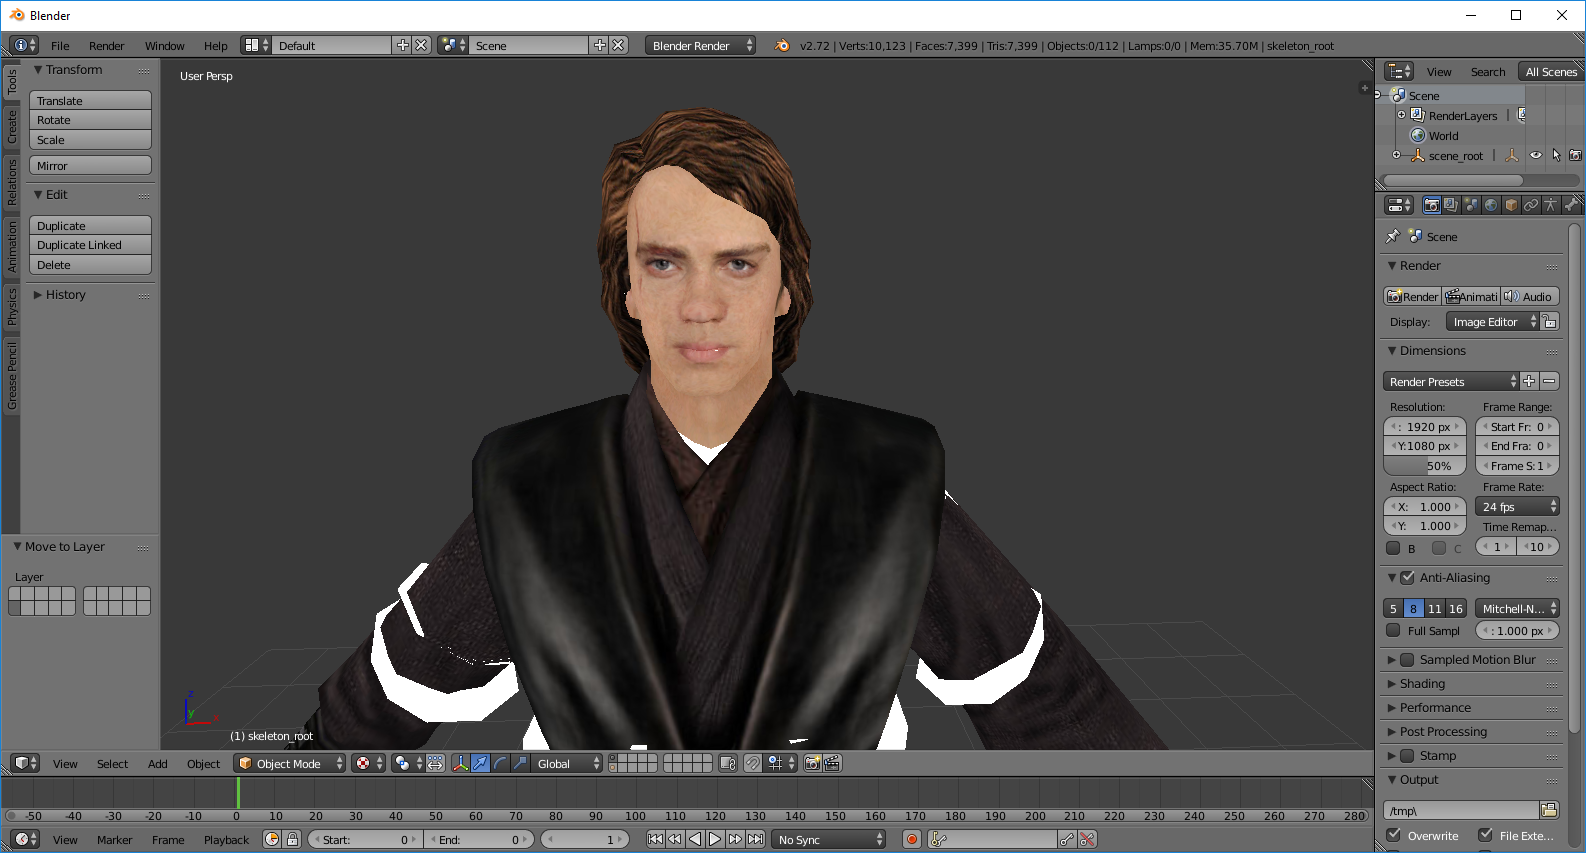Expand the scene_root tree item in outliner
Viewport: 1586px width, 853px height.
pyautogui.click(x=1397, y=155)
